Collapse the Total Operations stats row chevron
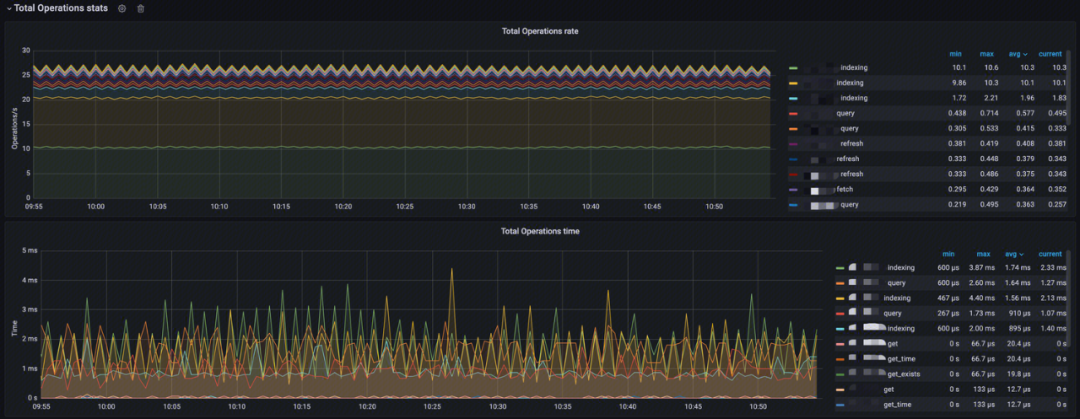Viewport: 1080px width, 419px height. pos(8,8)
